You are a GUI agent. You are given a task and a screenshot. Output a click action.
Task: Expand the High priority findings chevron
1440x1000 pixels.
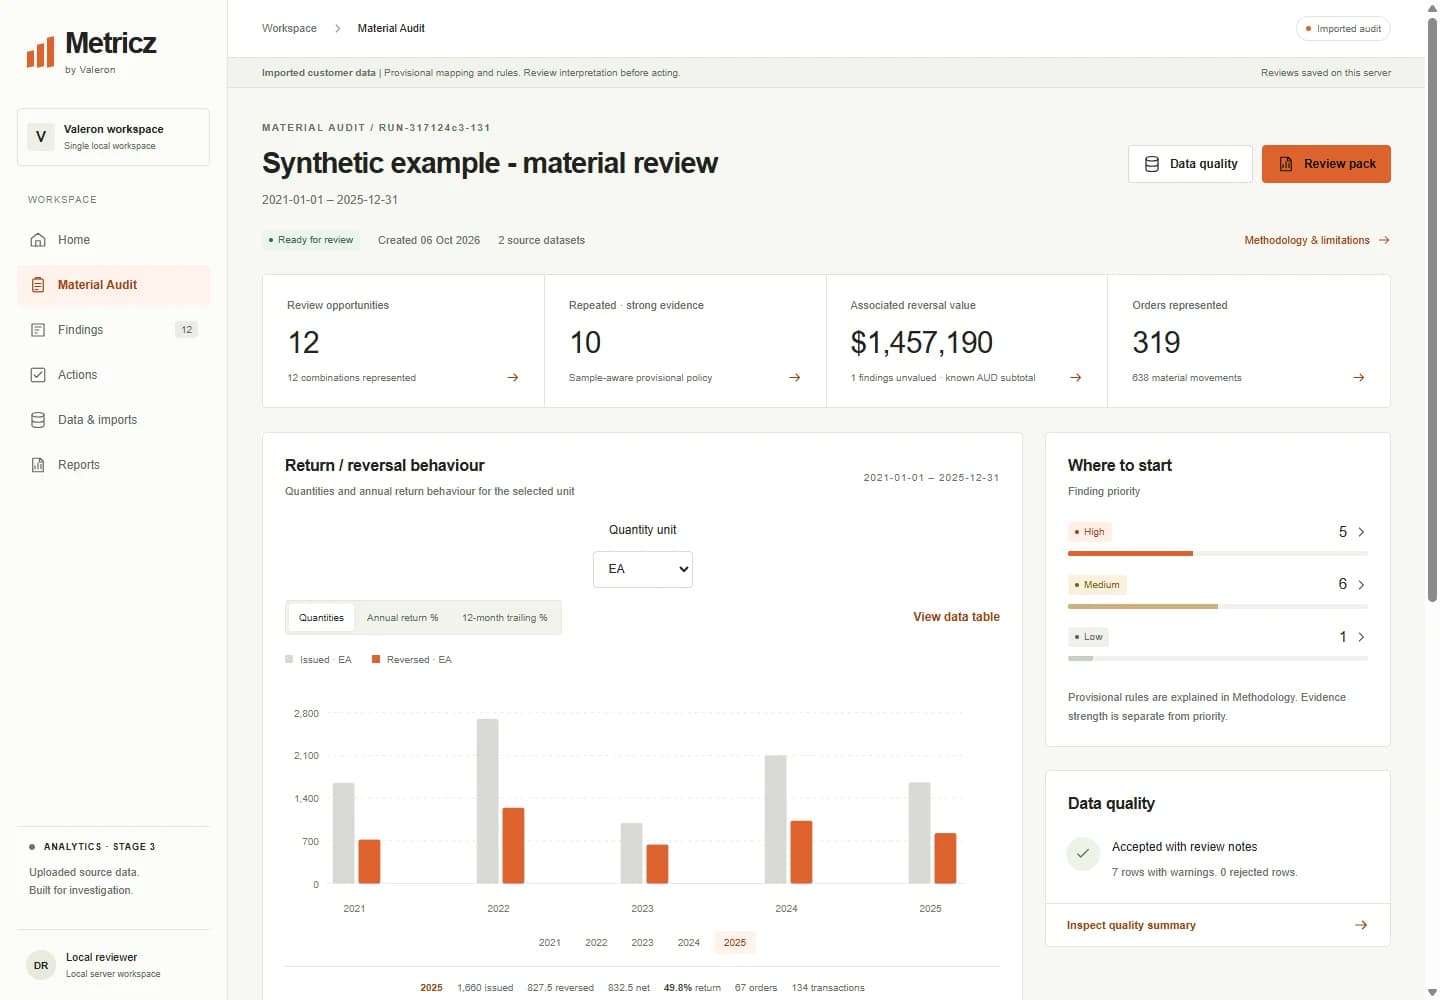pyautogui.click(x=1361, y=532)
